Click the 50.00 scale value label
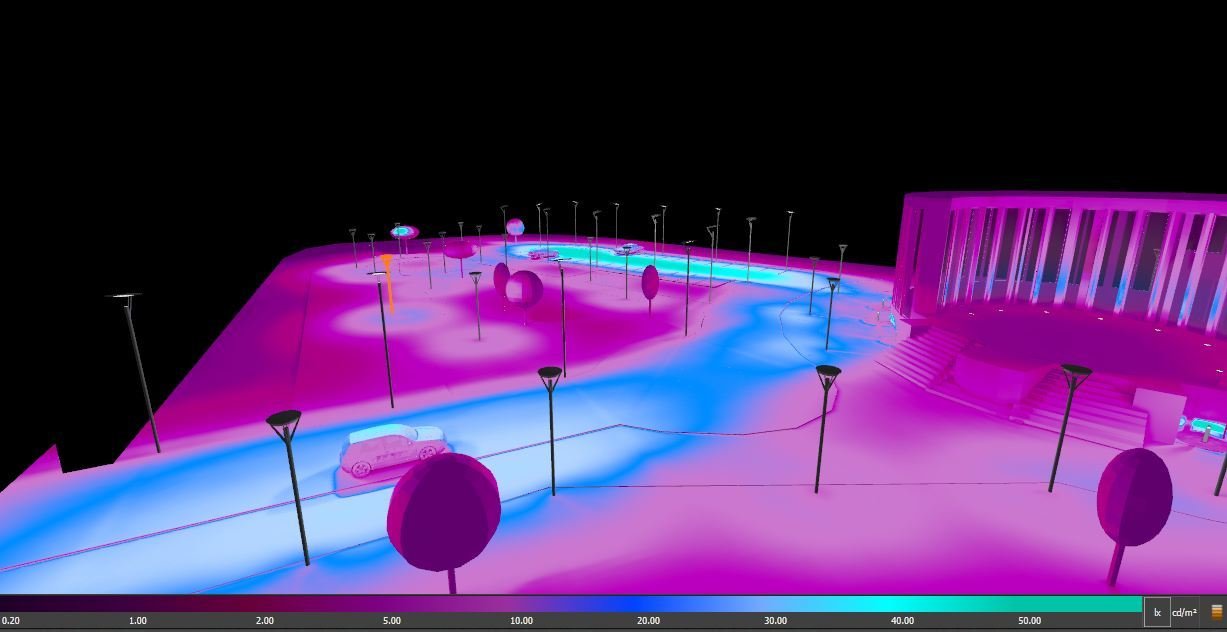Screen dimensions: 1227x632 1028,621
